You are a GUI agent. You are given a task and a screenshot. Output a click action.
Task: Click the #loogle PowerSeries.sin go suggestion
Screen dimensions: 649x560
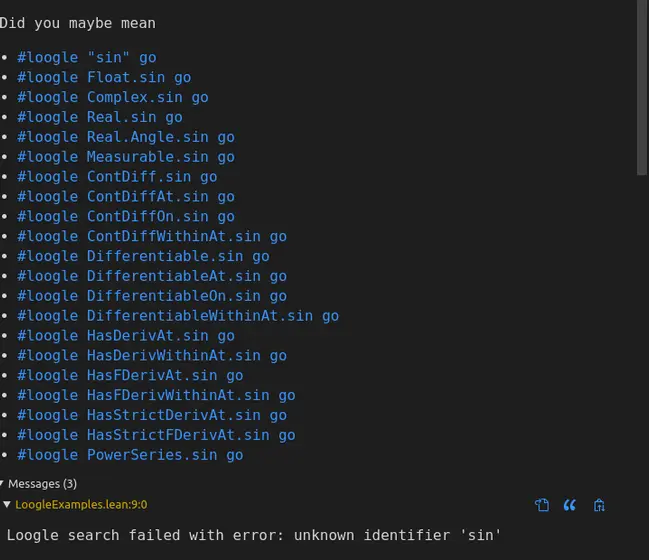coord(130,455)
